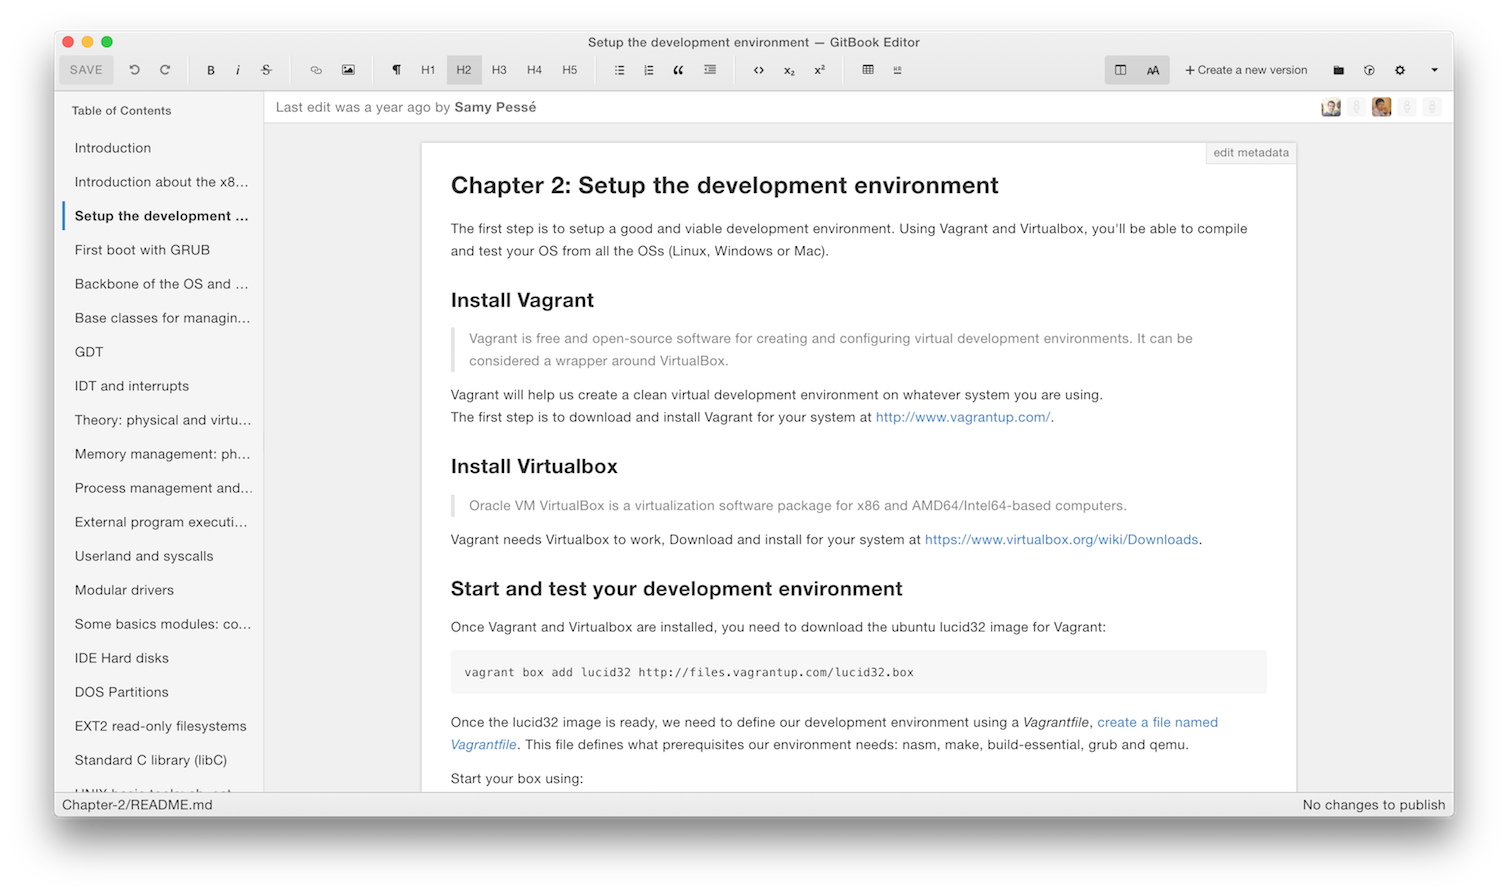Click the edit metadata button
The width and height of the screenshot is (1508, 894).
click(1251, 153)
